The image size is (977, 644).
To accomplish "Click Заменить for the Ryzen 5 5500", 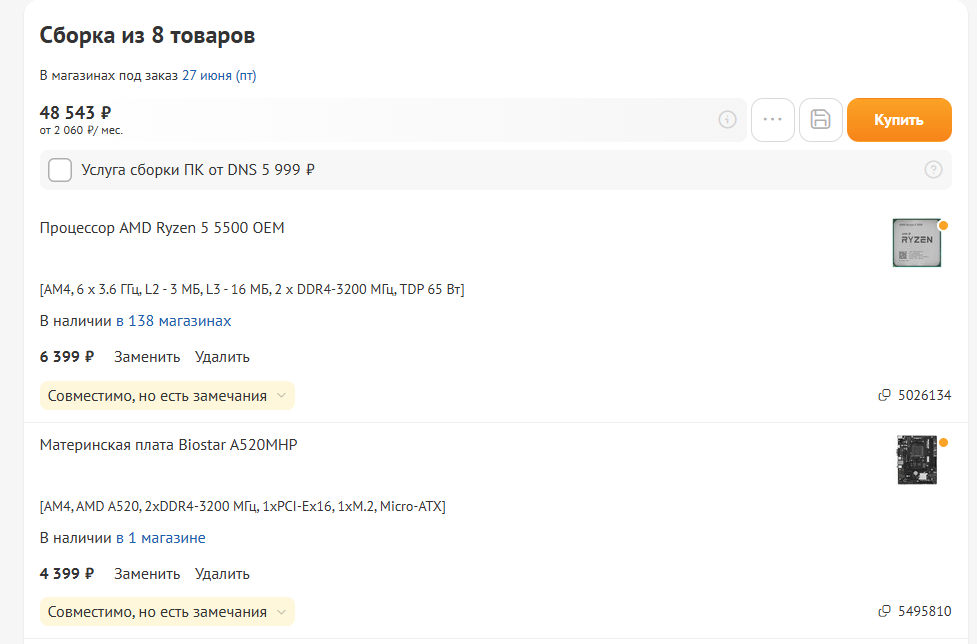I will 147,357.
